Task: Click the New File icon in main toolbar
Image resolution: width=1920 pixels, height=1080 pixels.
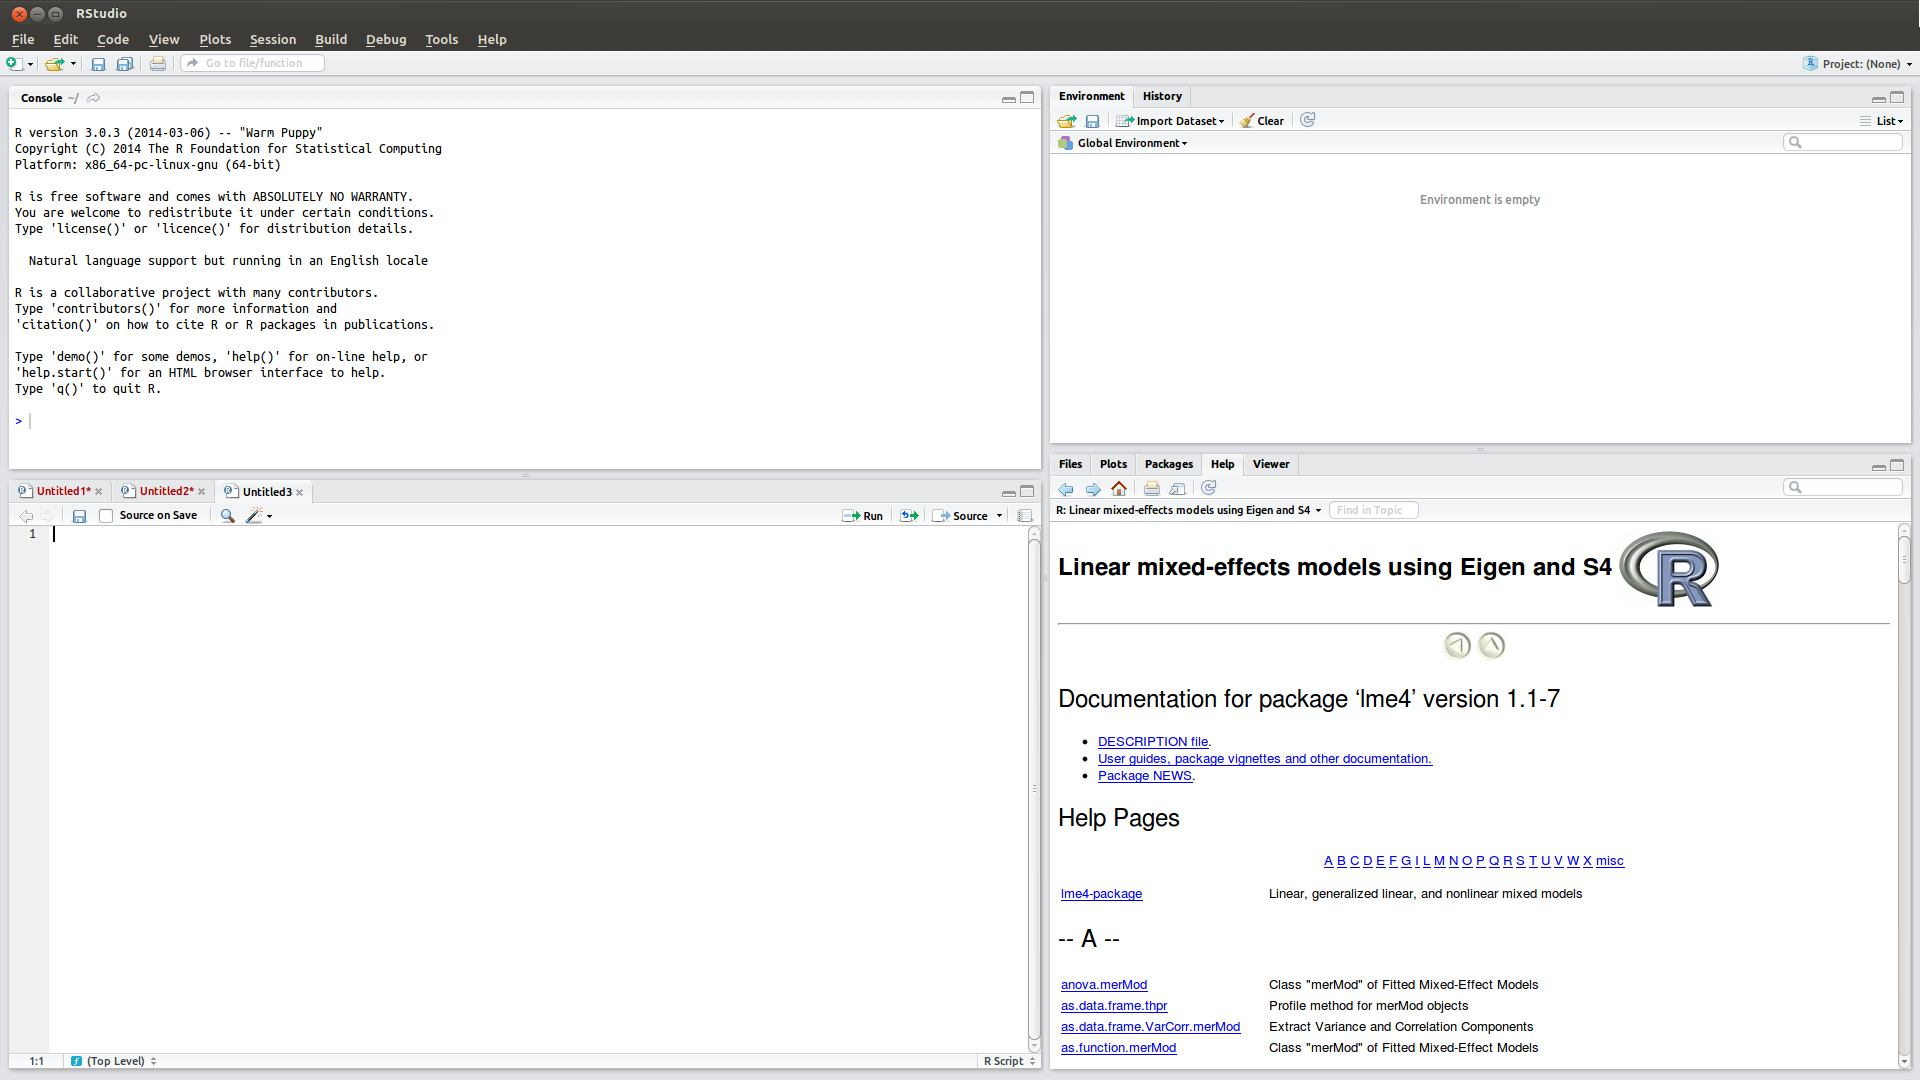Action: point(14,63)
